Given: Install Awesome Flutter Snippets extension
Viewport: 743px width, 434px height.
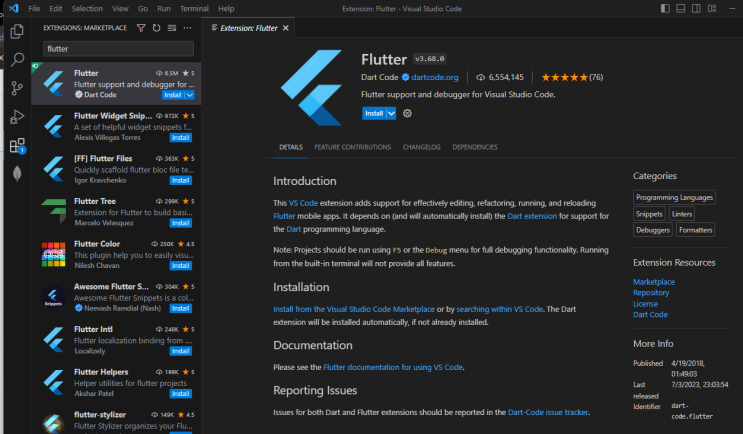Looking at the screenshot, I should [181, 308].
